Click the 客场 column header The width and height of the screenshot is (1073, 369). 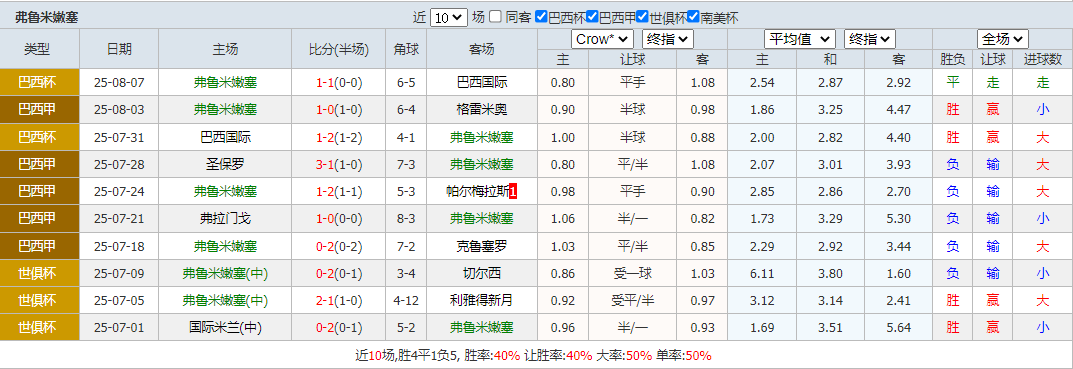482,49
